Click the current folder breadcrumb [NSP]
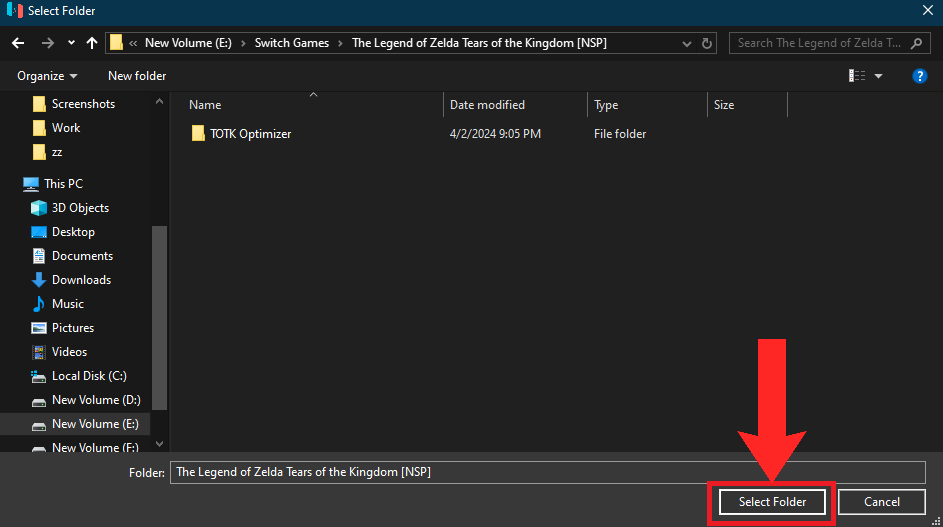Viewport: 943px width, 527px height. point(479,43)
